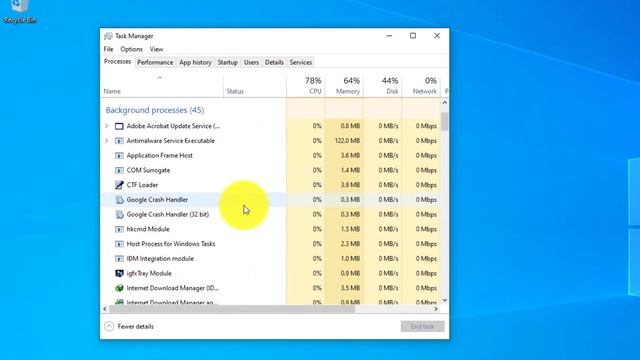Select the Background processes (45) group header

click(155, 110)
